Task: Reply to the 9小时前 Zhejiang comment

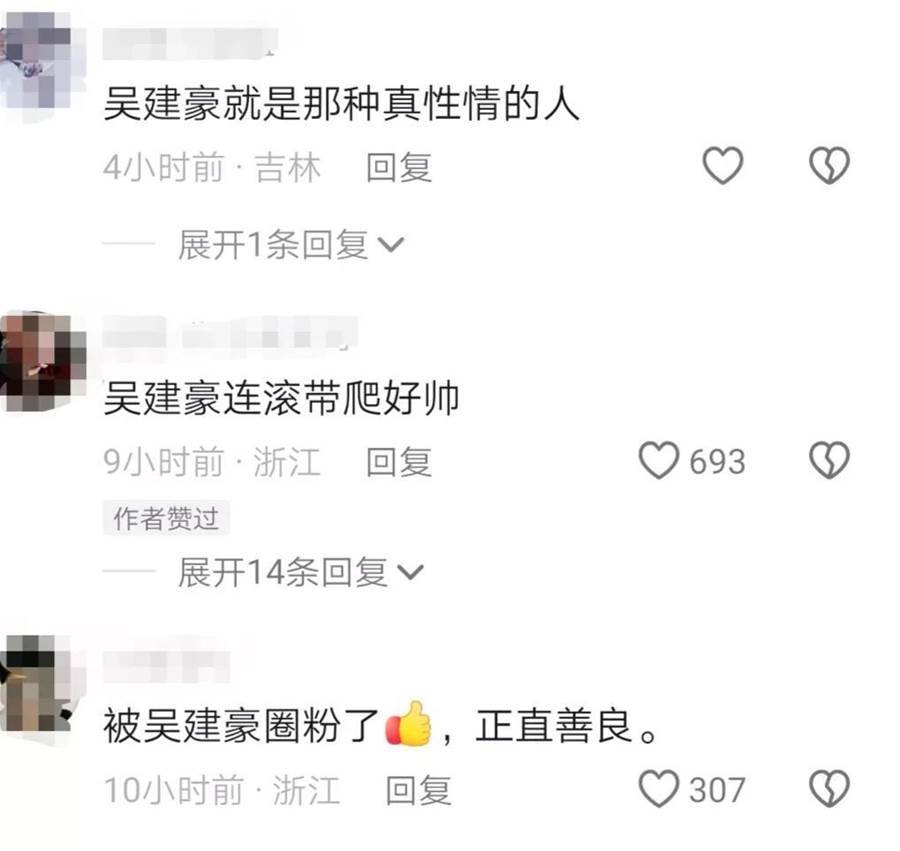Action: pyautogui.click(x=399, y=462)
